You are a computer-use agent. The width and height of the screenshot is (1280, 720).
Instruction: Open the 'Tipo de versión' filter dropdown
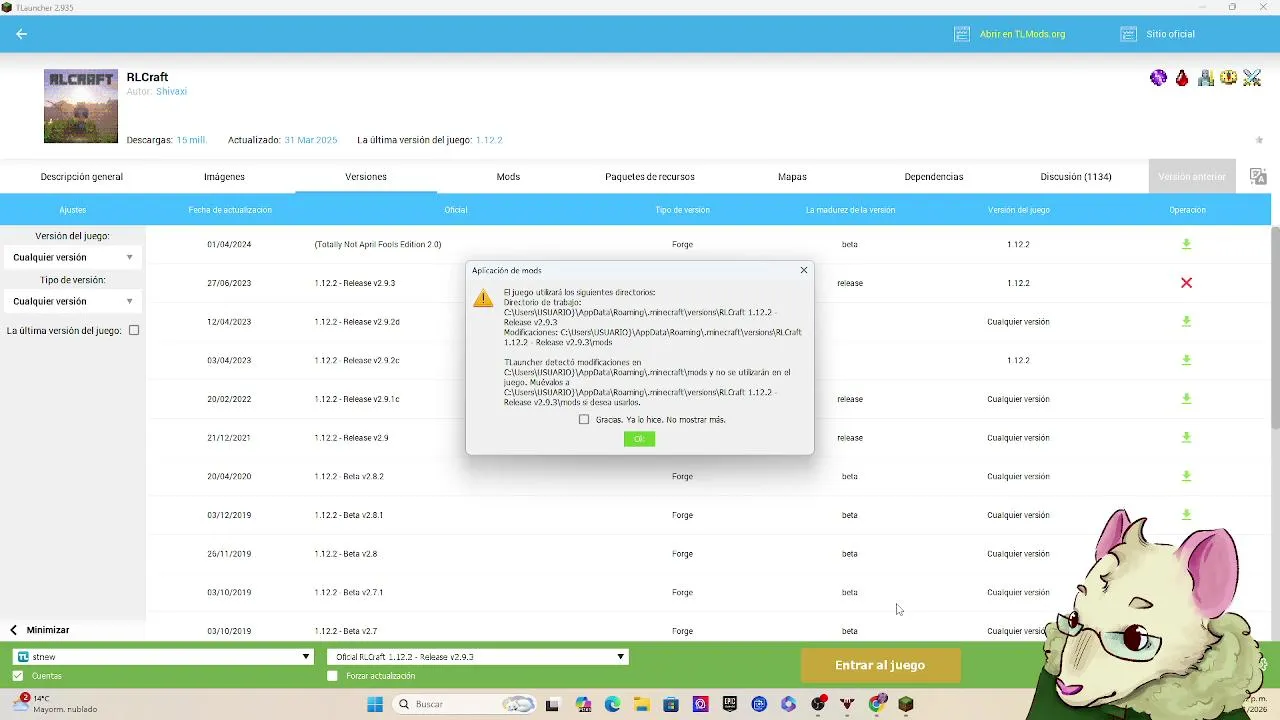point(72,301)
